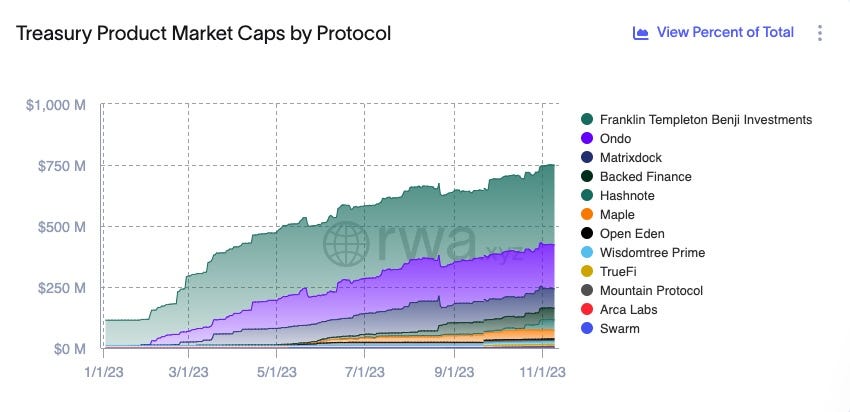Toggle Matrixdock legend item
This screenshot has height=412, width=850.
tap(621, 158)
